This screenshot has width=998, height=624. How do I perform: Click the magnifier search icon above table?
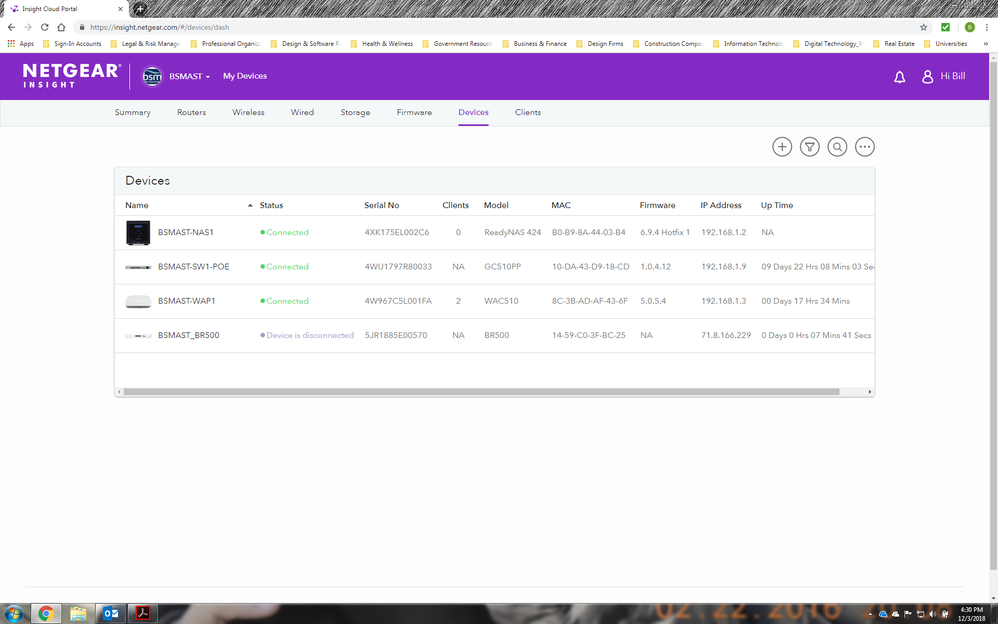point(837,147)
